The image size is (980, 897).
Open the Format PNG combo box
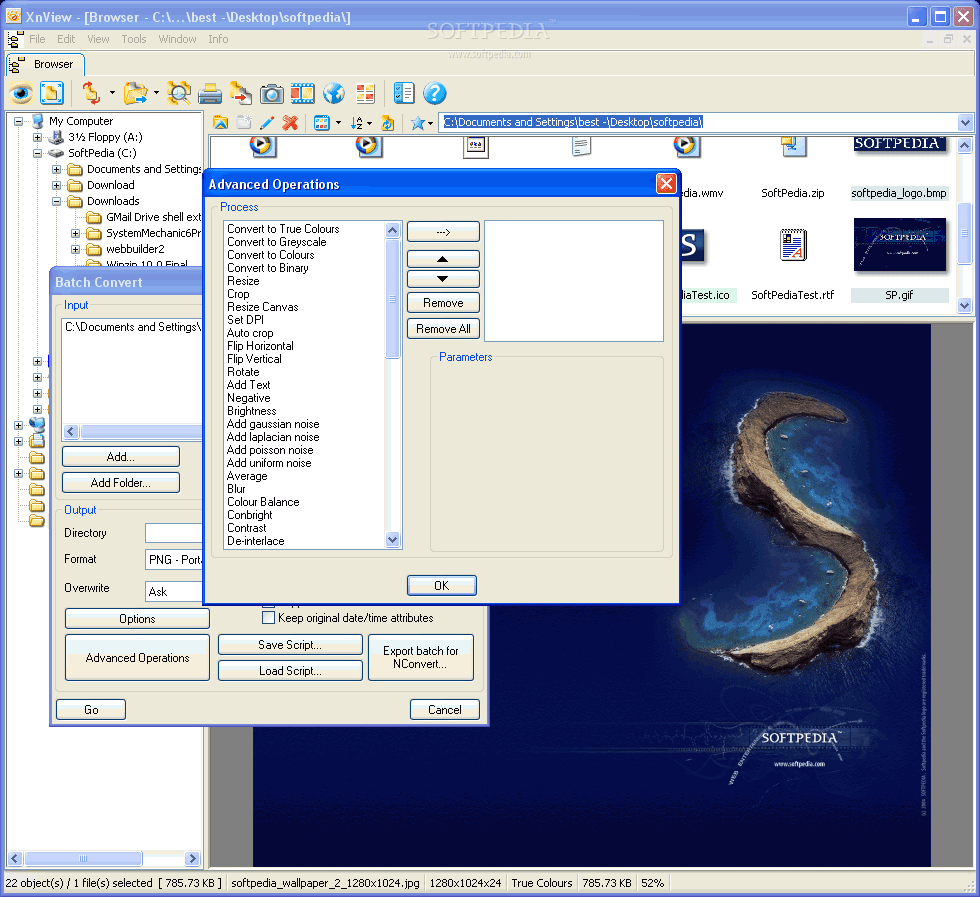click(174, 559)
